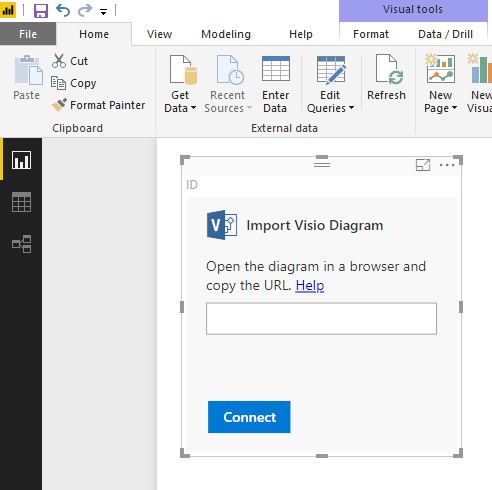This screenshot has height=490, width=492.
Task: Open the Help link in Visio import
Action: tap(310, 286)
